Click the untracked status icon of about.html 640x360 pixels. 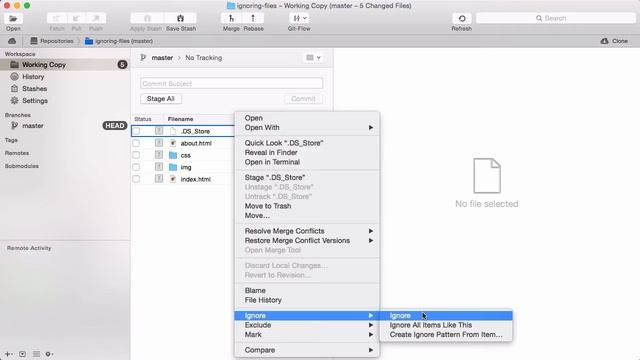(159, 143)
